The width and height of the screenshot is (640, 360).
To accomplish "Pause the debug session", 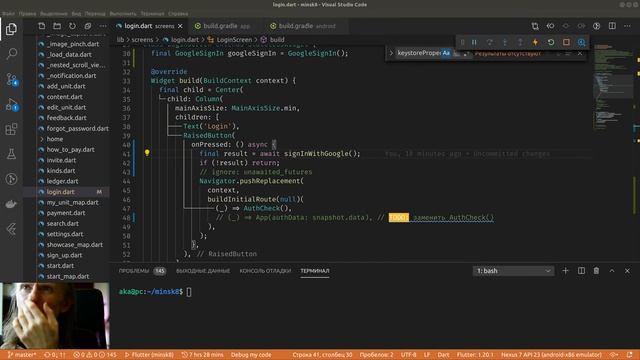I will click(x=474, y=42).
